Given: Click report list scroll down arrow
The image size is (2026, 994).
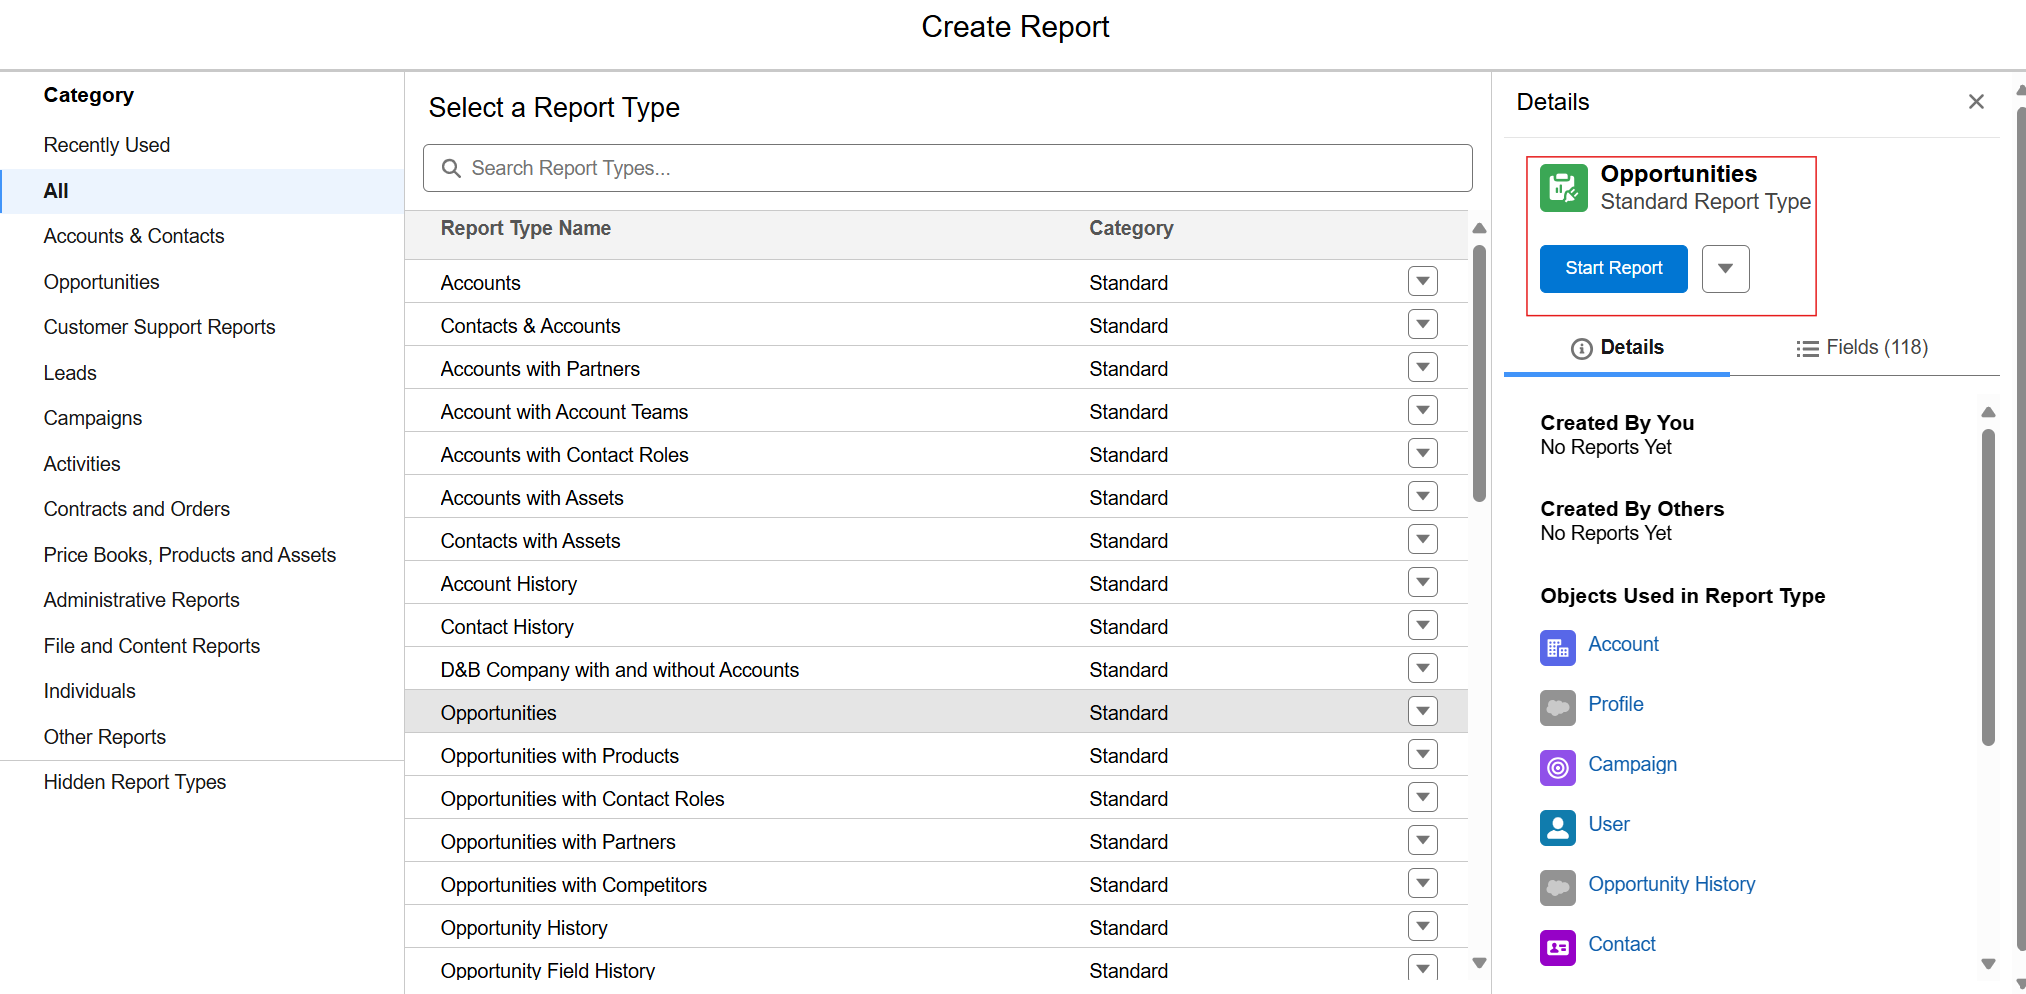Looking at the screenshot, I should coord(1479,963).
